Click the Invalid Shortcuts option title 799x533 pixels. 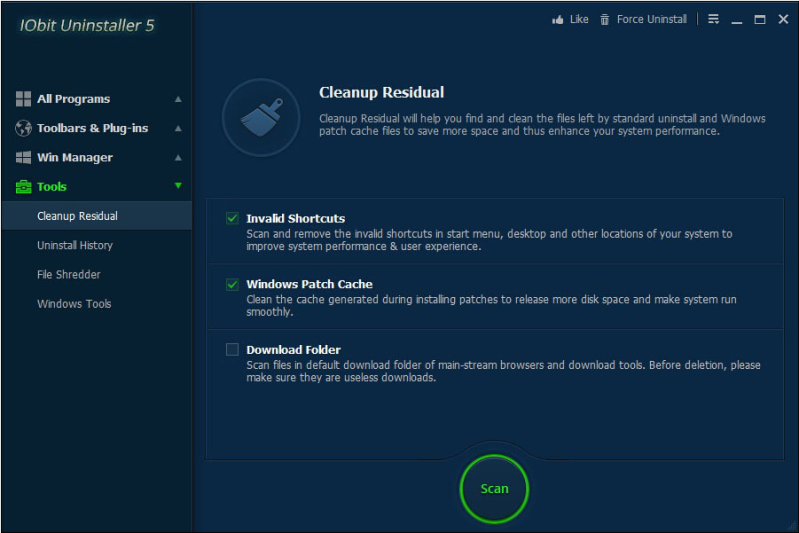point(296,219)
